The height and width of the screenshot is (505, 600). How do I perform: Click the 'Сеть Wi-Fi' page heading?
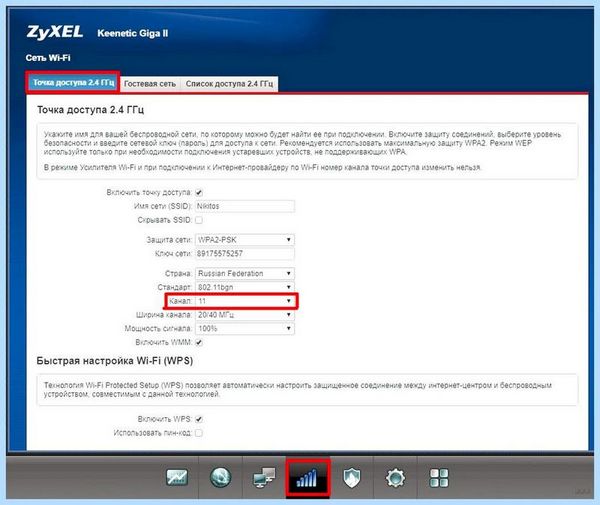click(48, 58)
